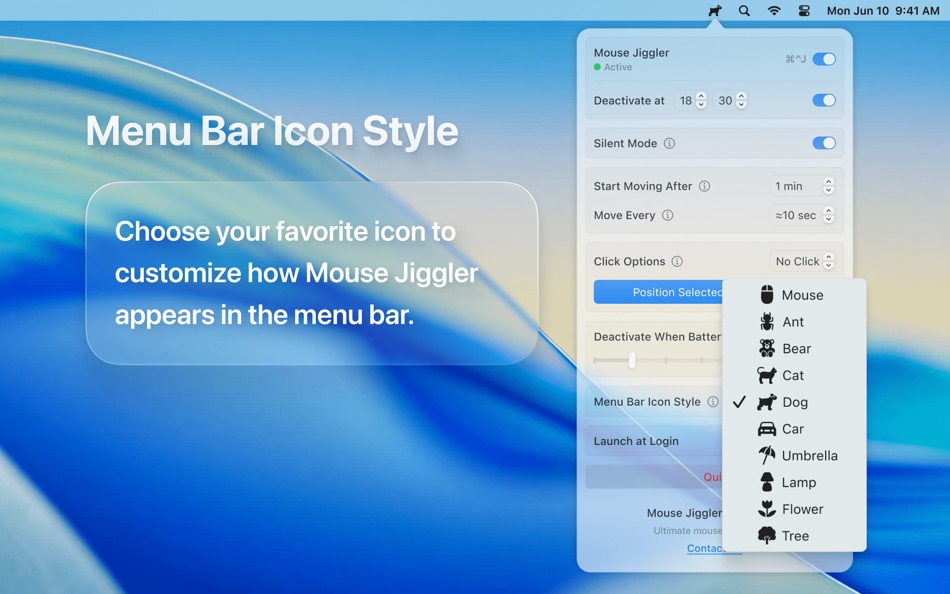The height and width of the screenshot is (594, 950).
Task: Select Flower from the icon style menu
Action: (x=794, y=509)
